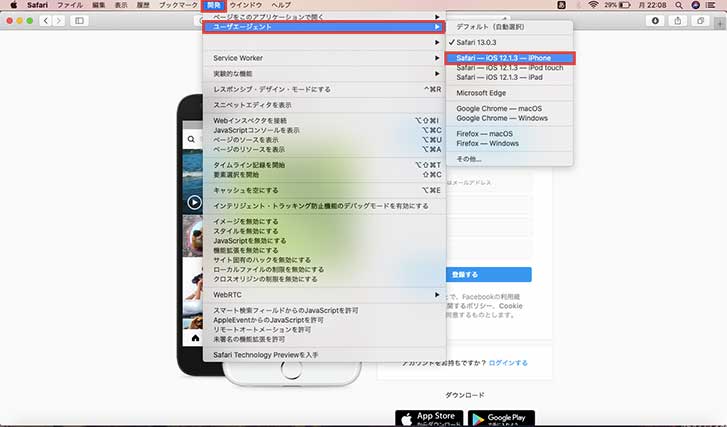Open the Share button in toolbar

click(678, 20)
